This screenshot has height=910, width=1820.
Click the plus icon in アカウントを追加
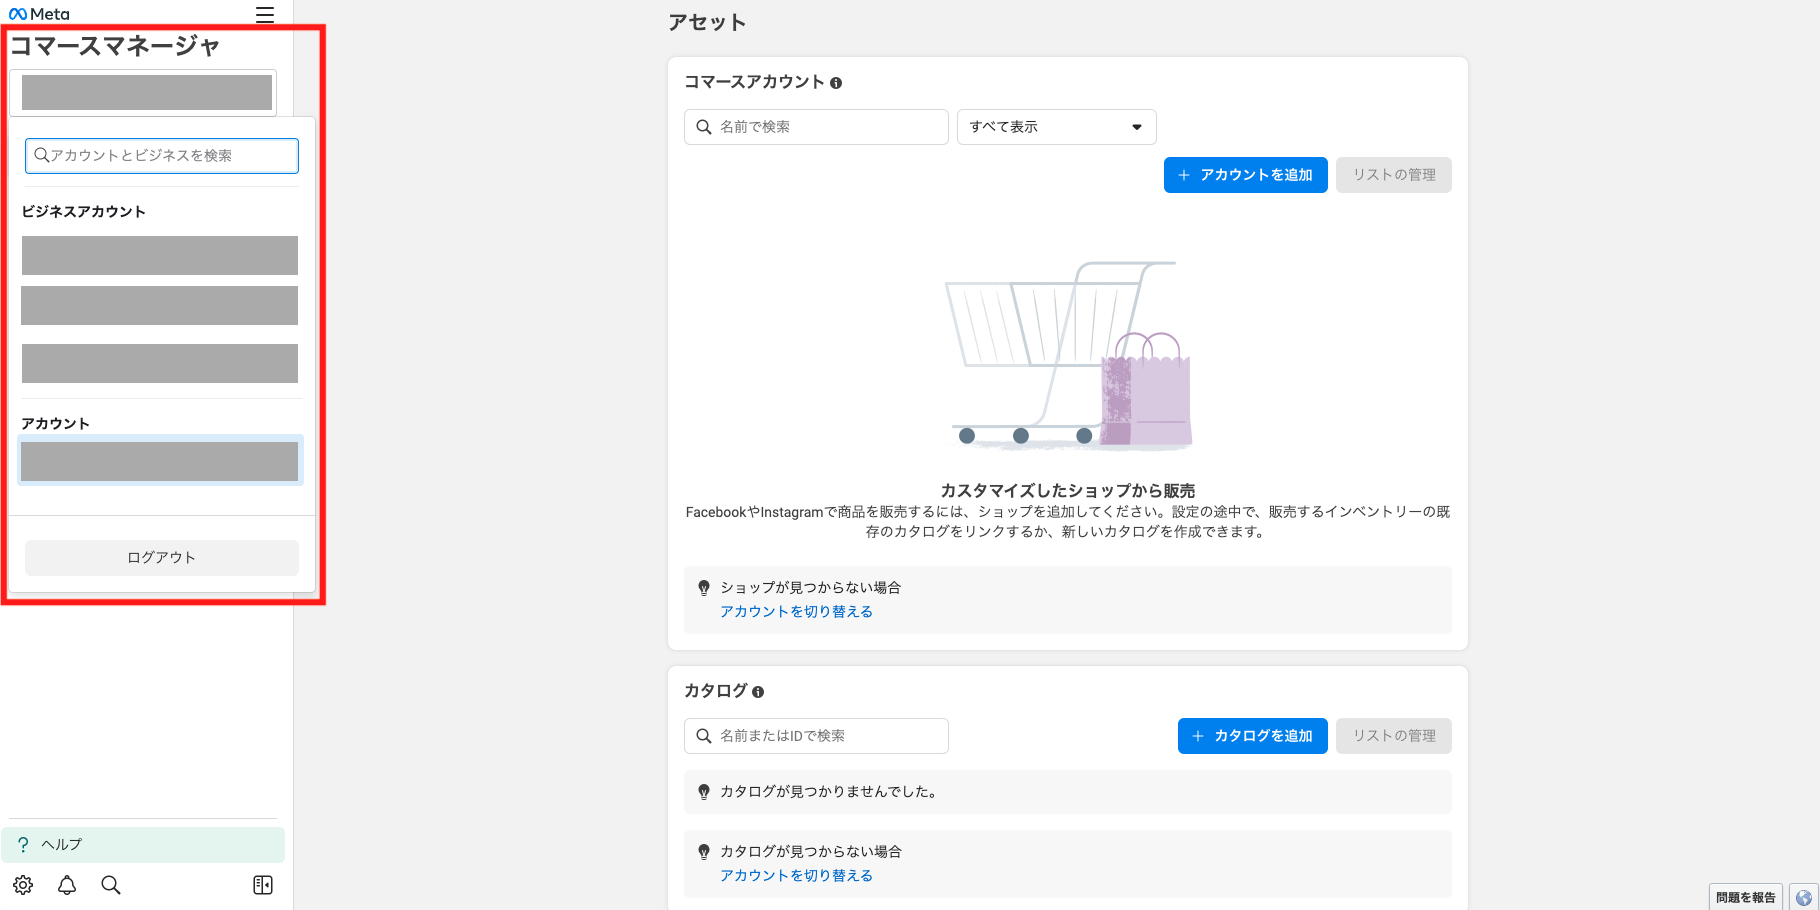point(1184,175)
